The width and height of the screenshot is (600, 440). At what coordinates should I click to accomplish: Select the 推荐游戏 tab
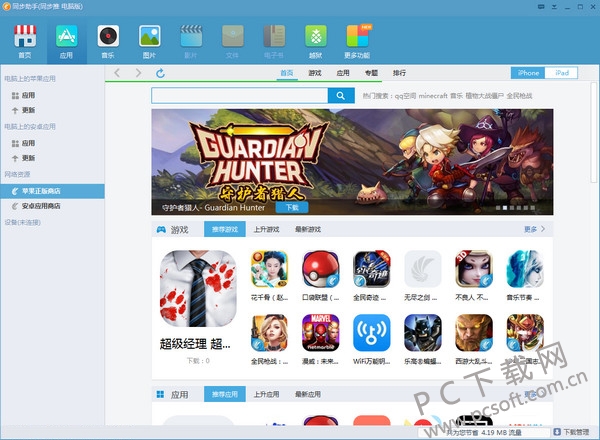click(225, 229)
